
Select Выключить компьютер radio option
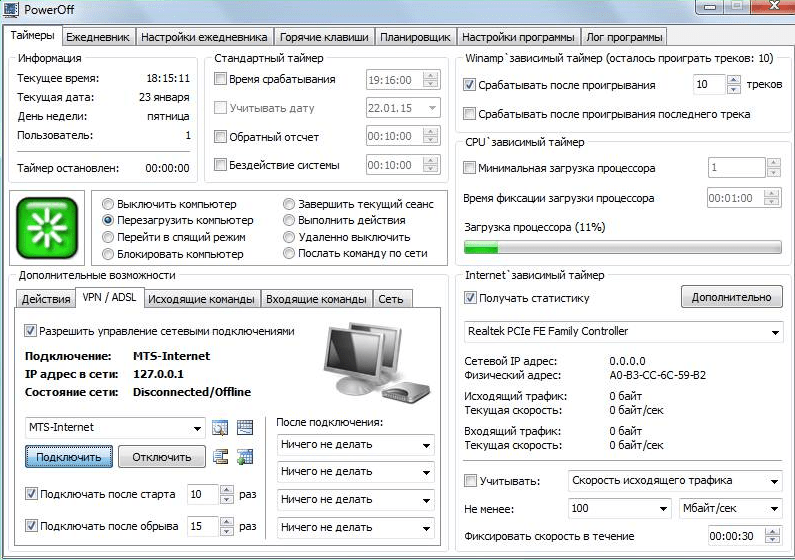click(x=109, y=204)
